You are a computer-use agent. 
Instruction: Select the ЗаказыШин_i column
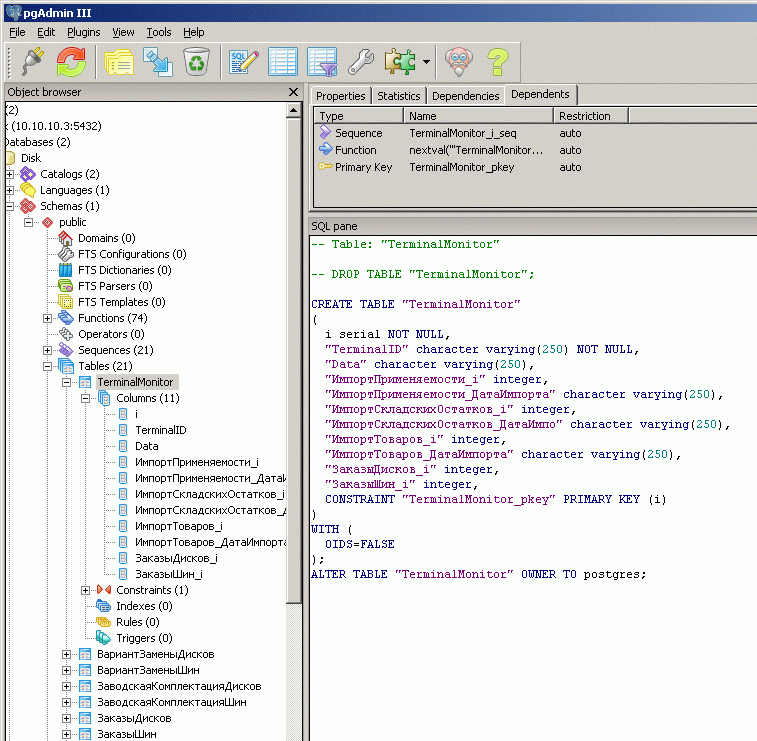[168, 574]
